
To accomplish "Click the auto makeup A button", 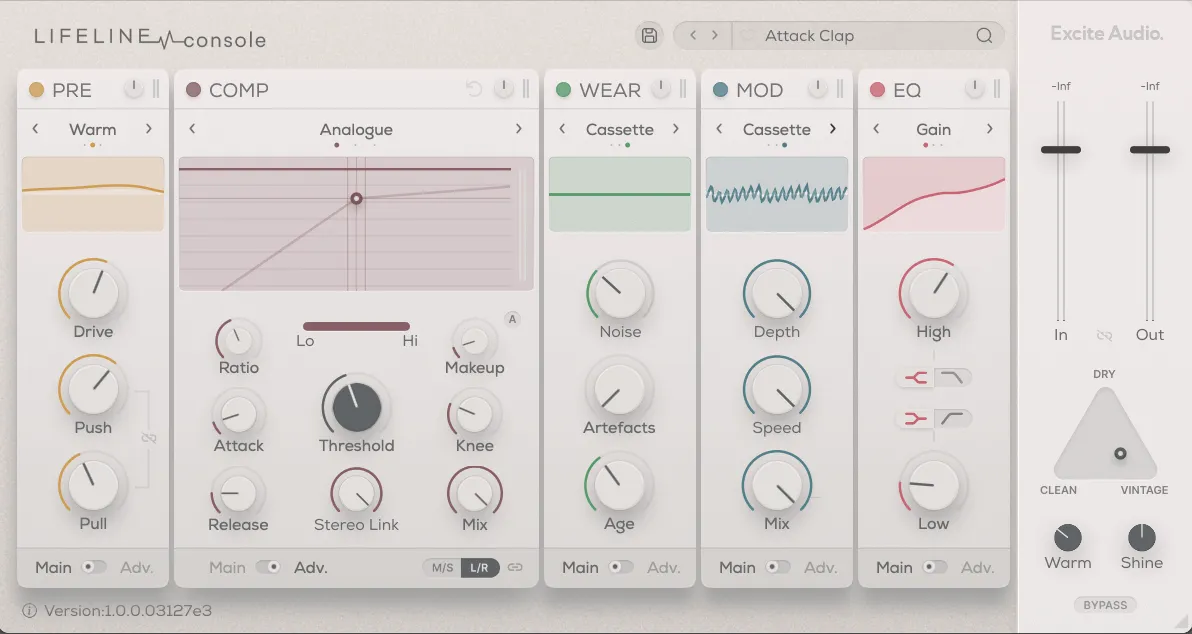I will (x=512, y=319).
